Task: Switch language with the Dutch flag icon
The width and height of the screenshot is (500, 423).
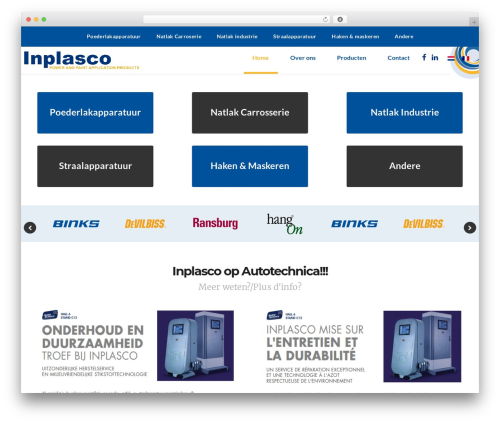Action: (x=451, y=58)
